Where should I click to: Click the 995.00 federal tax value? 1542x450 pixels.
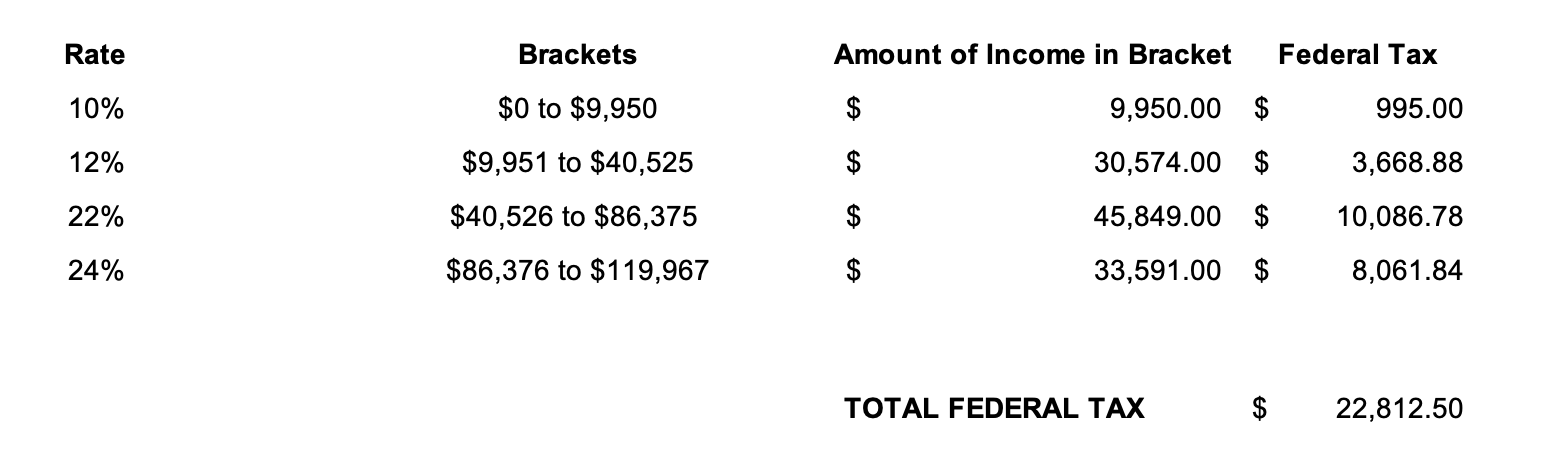(1419, 109)
